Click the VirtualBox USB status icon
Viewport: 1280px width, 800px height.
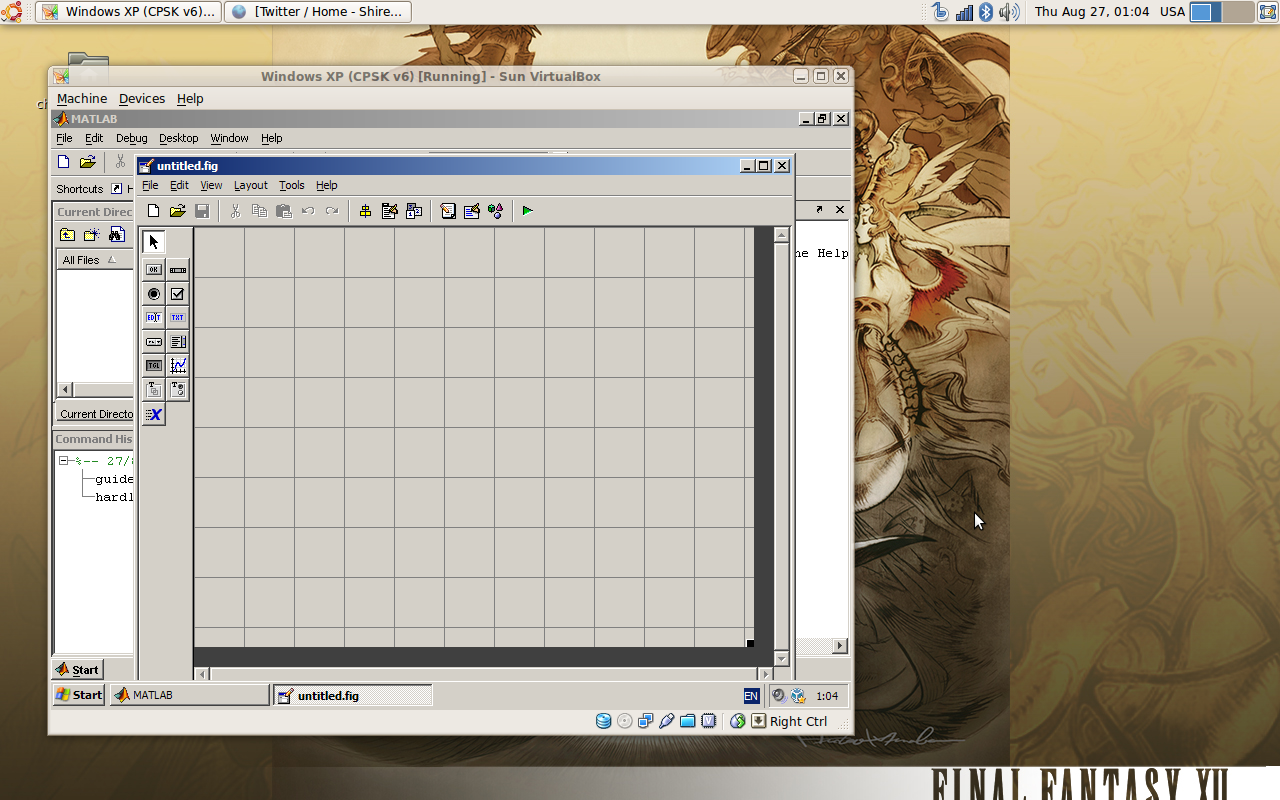pos(666,721)
